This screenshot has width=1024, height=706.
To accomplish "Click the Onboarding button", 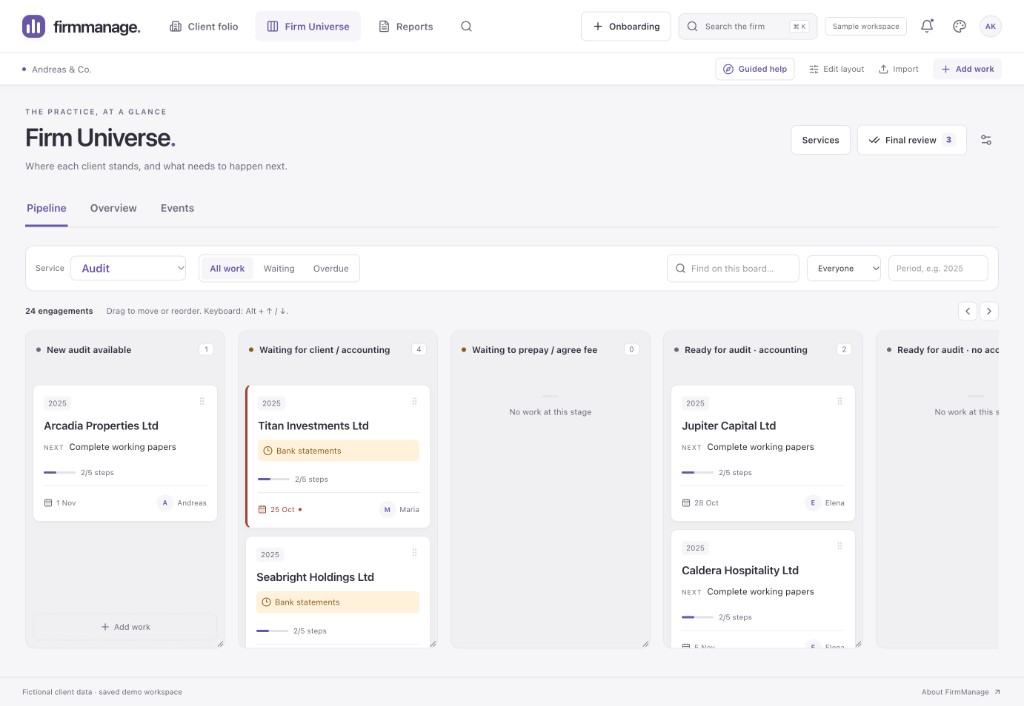I will pyautogui.click(x=626, y=27).
